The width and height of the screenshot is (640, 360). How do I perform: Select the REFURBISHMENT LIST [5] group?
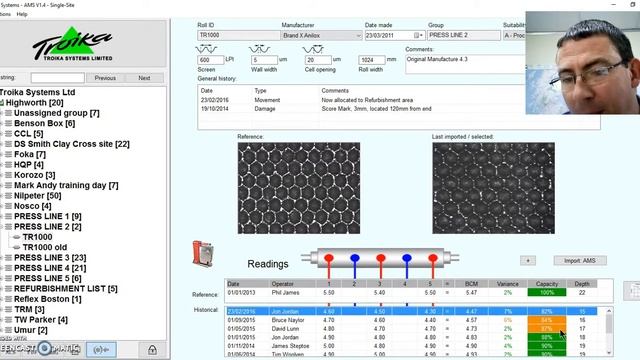66,289
